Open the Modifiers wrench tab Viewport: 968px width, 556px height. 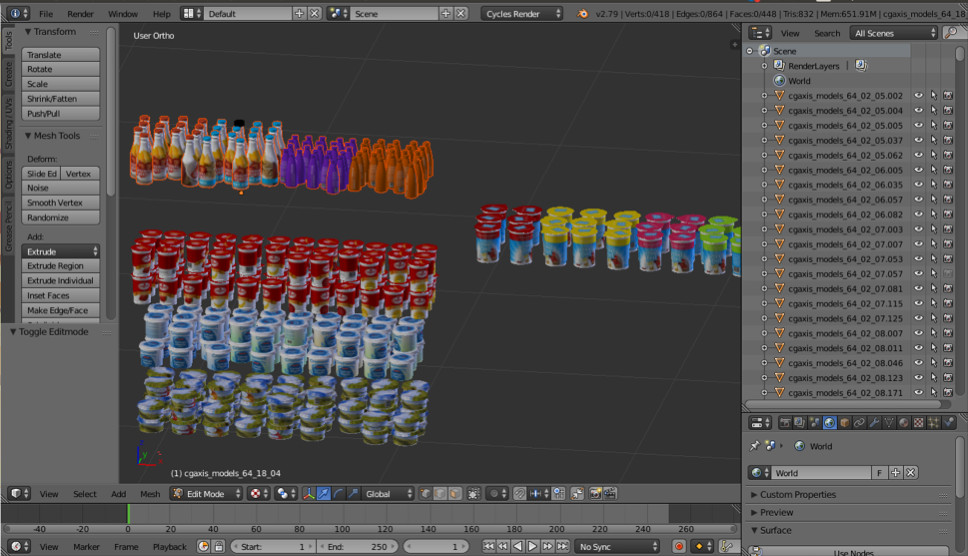click(x=875, y=423)
